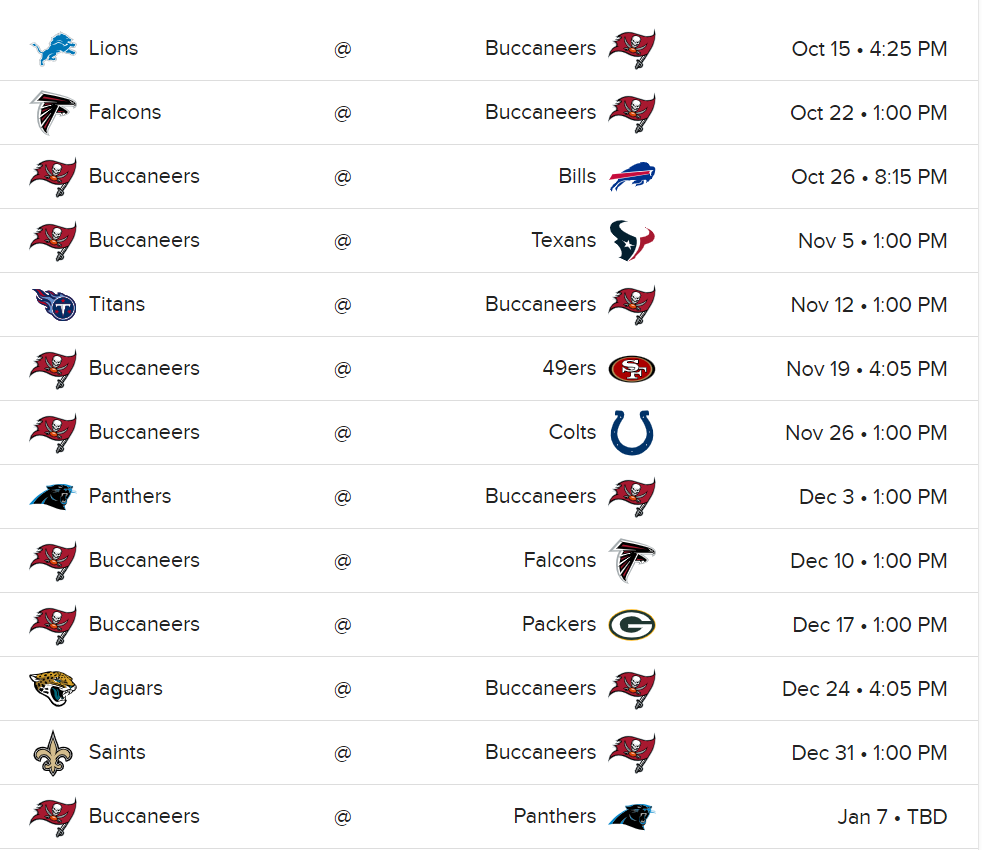The image size is (982, 850).
Task: Click the Lions team logo
Action: click(x=53, y=49)
